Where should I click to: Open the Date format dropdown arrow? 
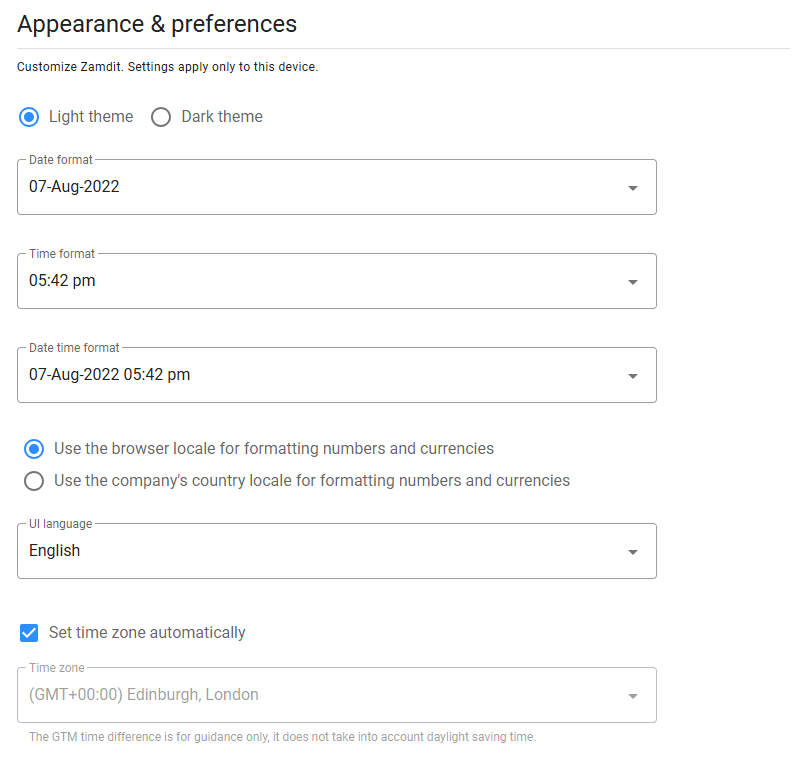coord(633,187)
